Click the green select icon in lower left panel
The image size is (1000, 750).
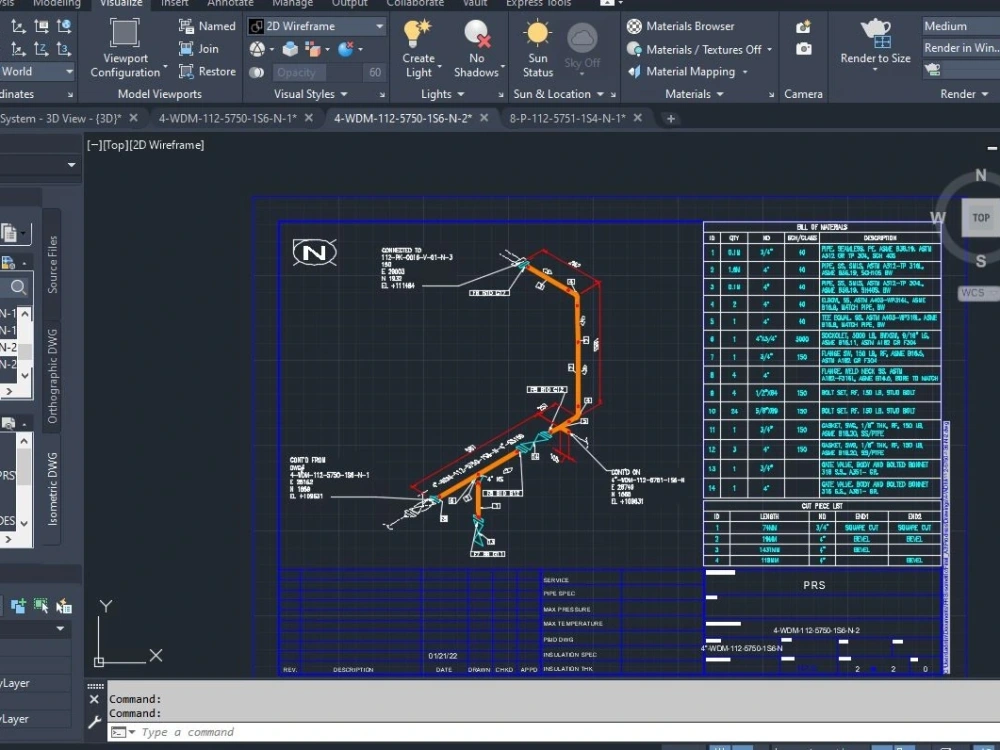coord(41,605)
